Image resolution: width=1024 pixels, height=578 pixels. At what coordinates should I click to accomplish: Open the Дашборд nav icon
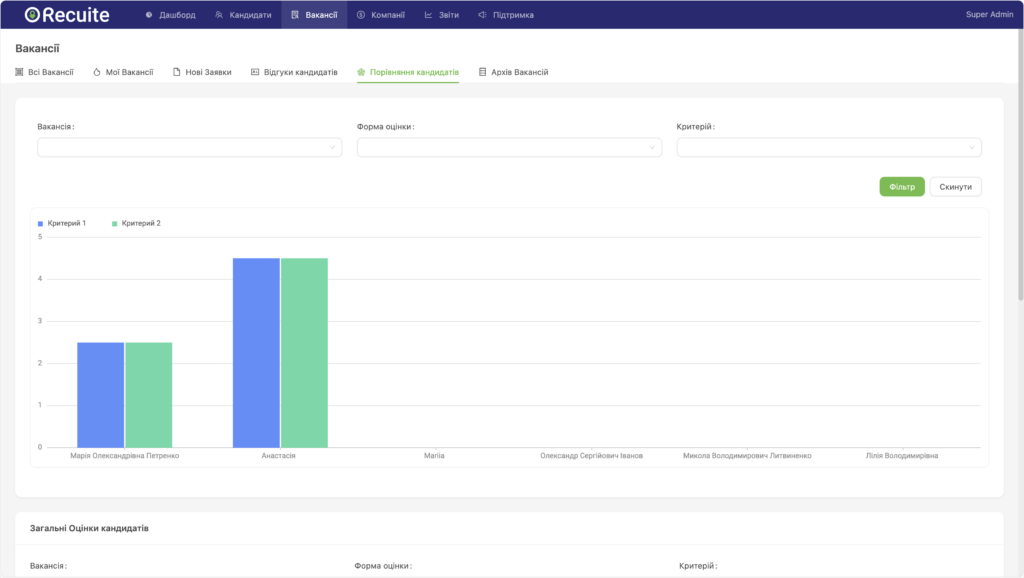[x=149, y=15]
